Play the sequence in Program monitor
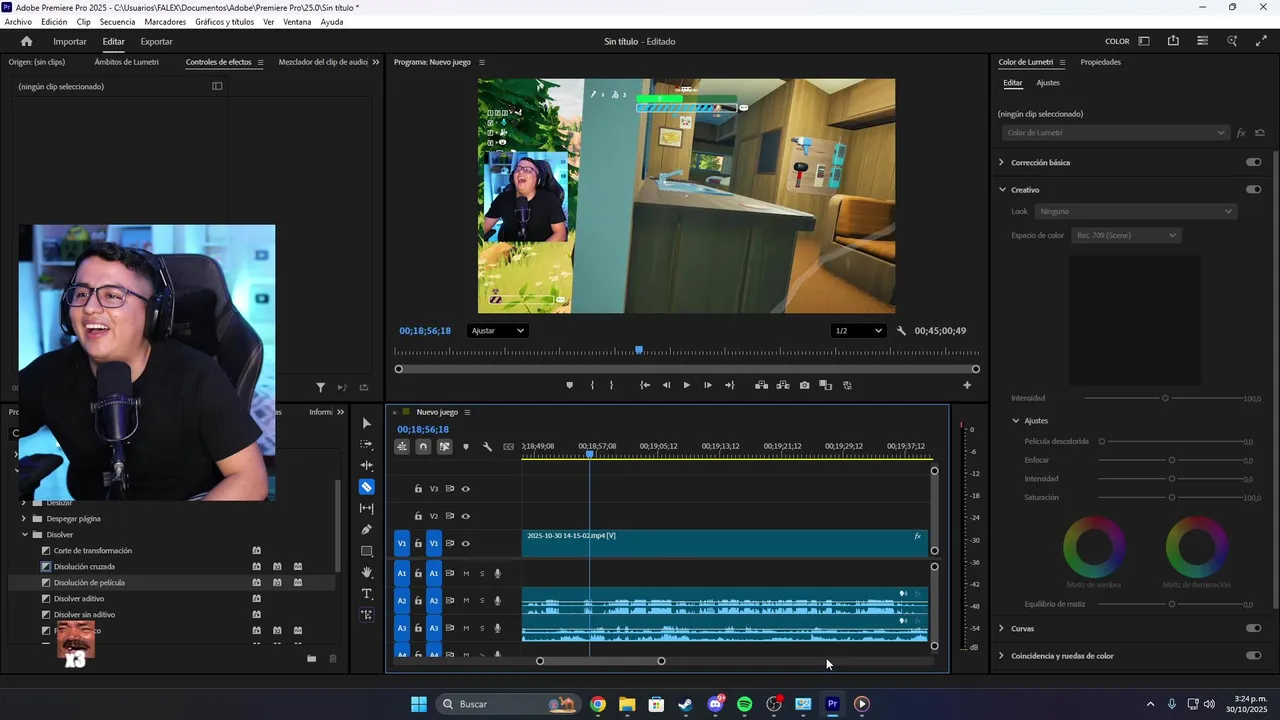 click(686, 385)
